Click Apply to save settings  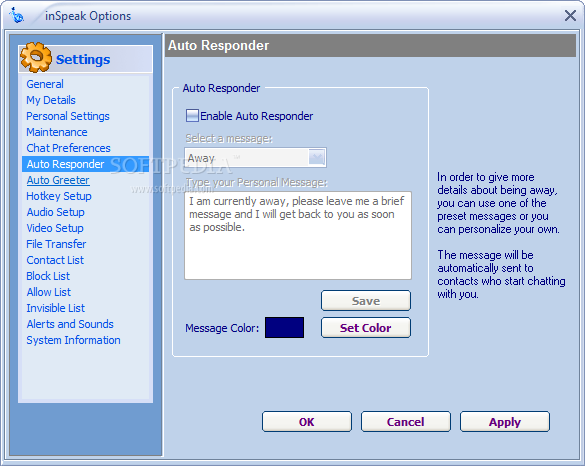pos(504,422)
